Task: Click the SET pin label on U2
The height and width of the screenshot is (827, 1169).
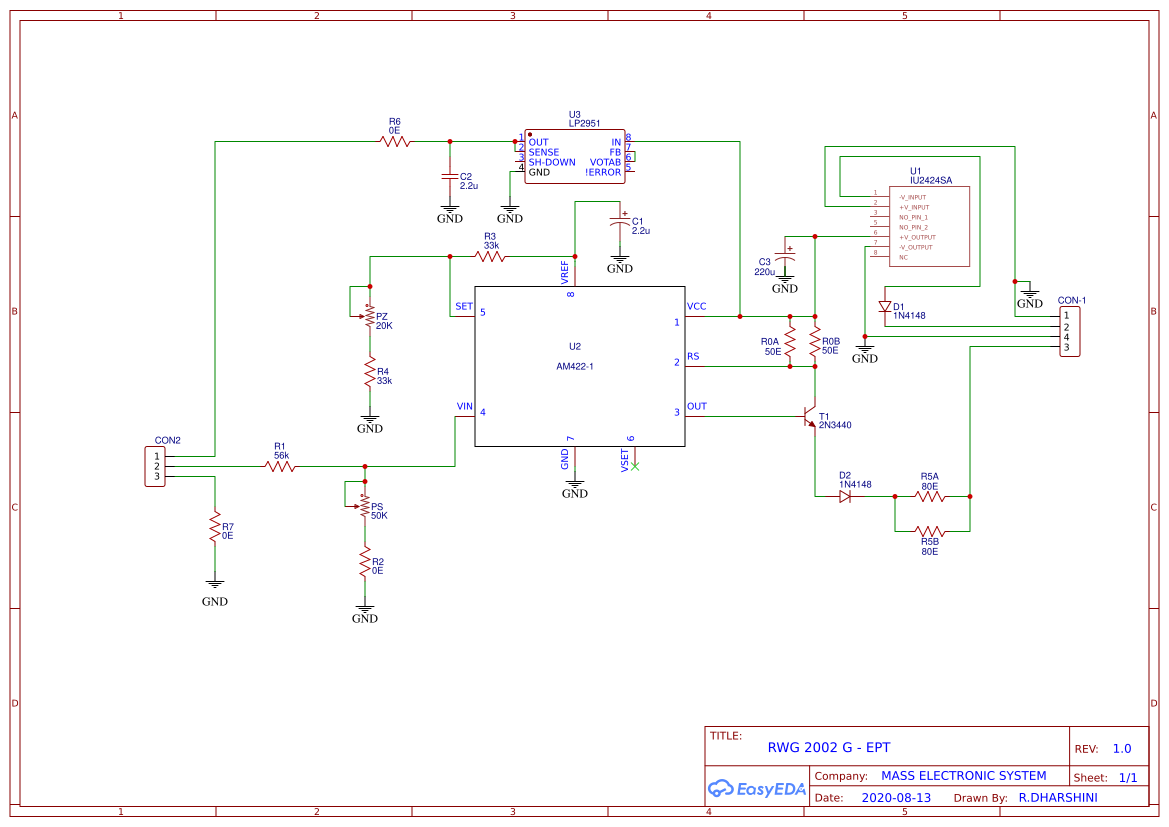Action: [x=464, y=306]
